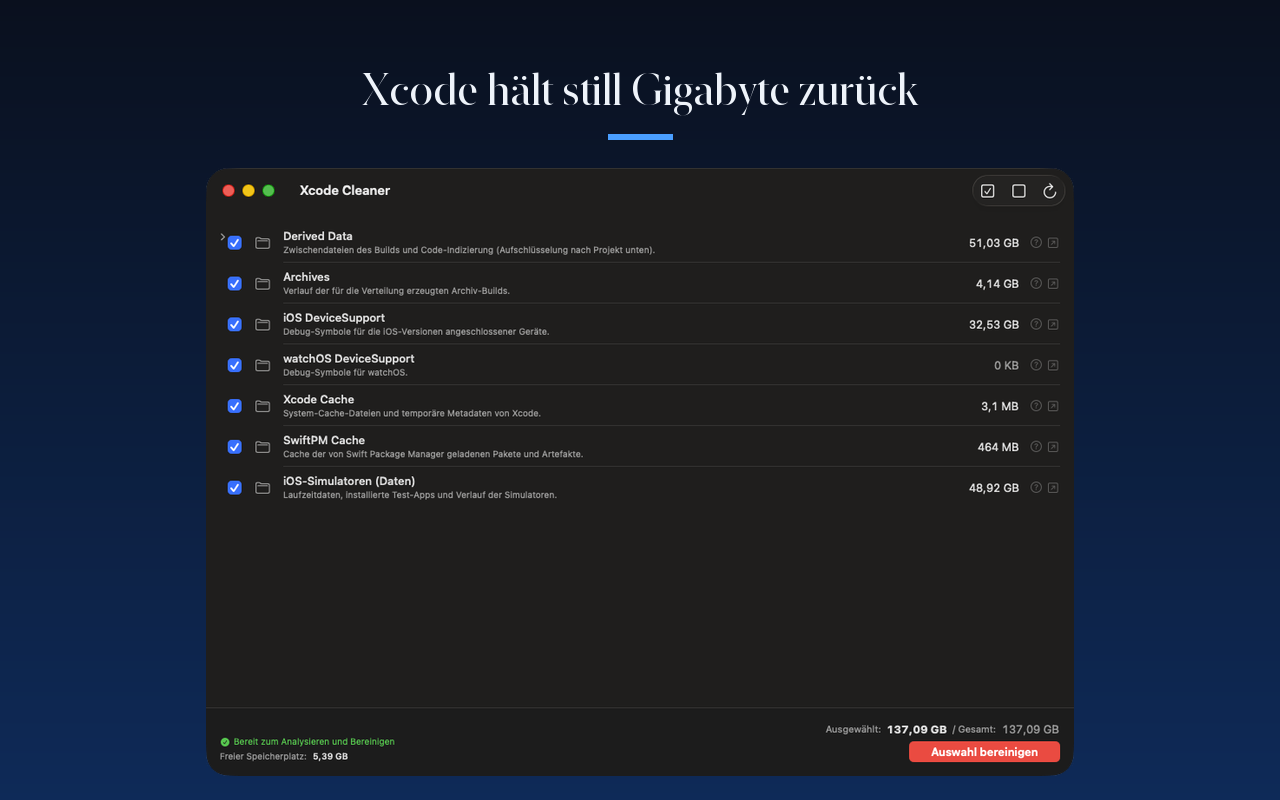1280x800 pixels.
Task: Click the Derived Data folder icon
Action: 263,243
